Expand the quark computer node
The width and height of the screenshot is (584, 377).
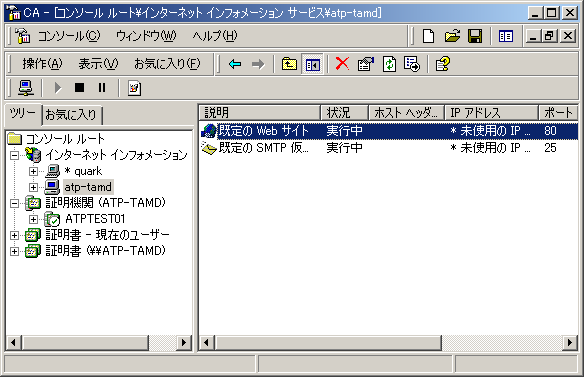[x=34, y=171]
